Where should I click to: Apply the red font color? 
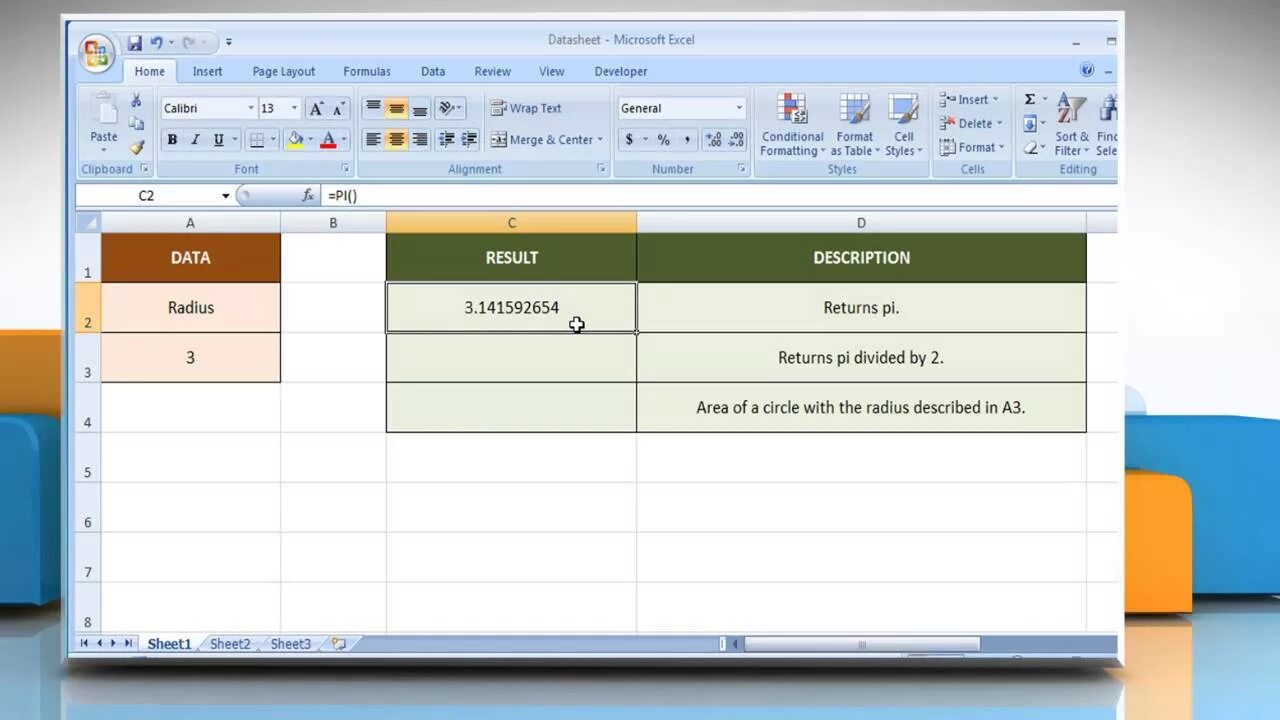(328, 140)
